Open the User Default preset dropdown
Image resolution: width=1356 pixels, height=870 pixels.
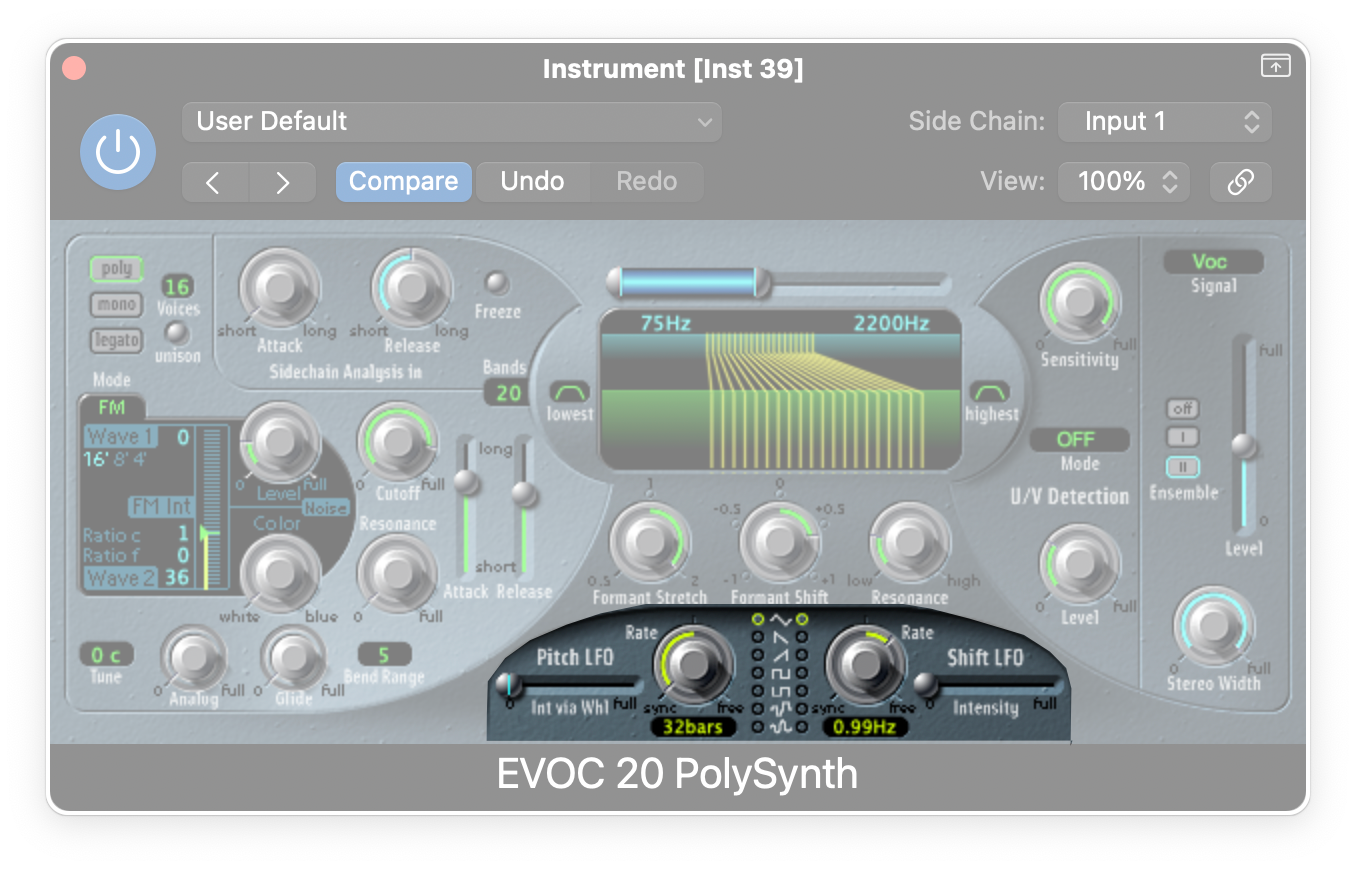pos(451,122)
